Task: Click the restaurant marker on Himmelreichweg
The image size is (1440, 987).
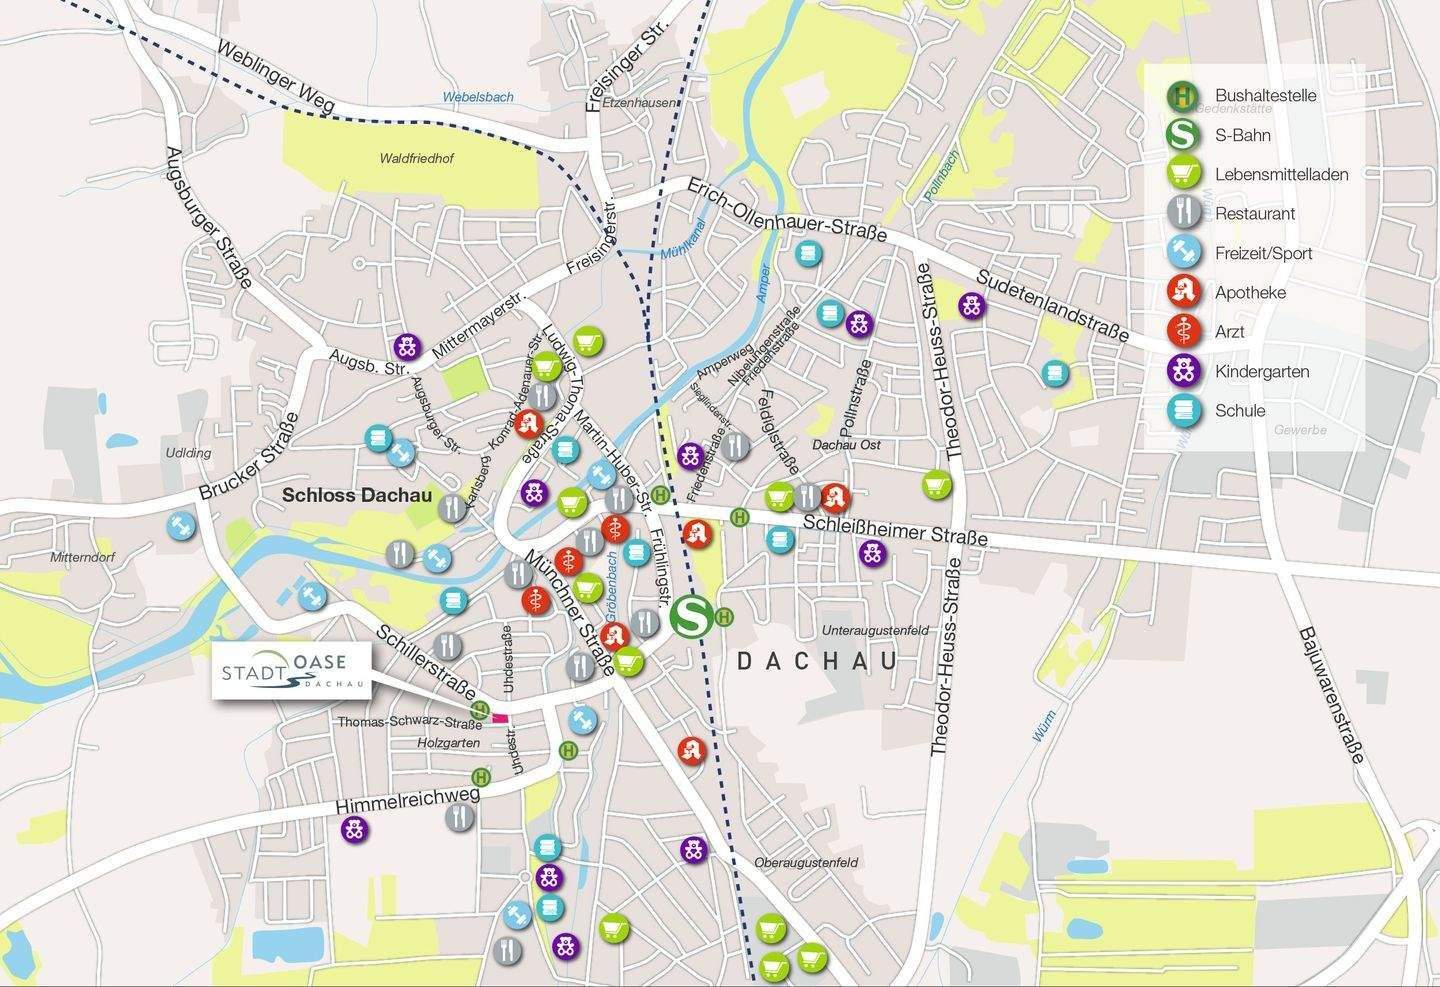Action: pyautogui.click(x=460, y=816)
